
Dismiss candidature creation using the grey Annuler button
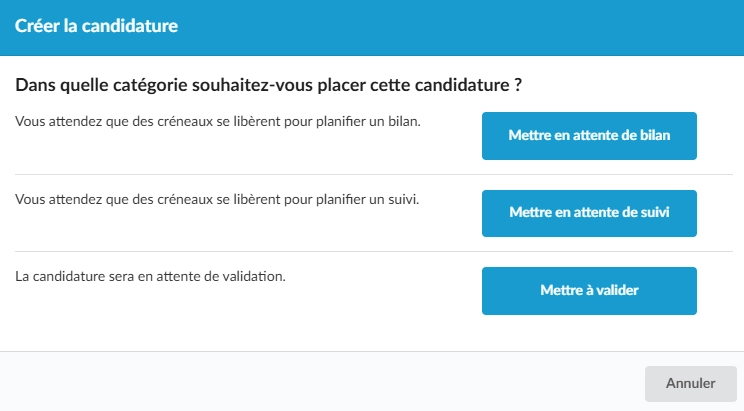click(690, 383)
